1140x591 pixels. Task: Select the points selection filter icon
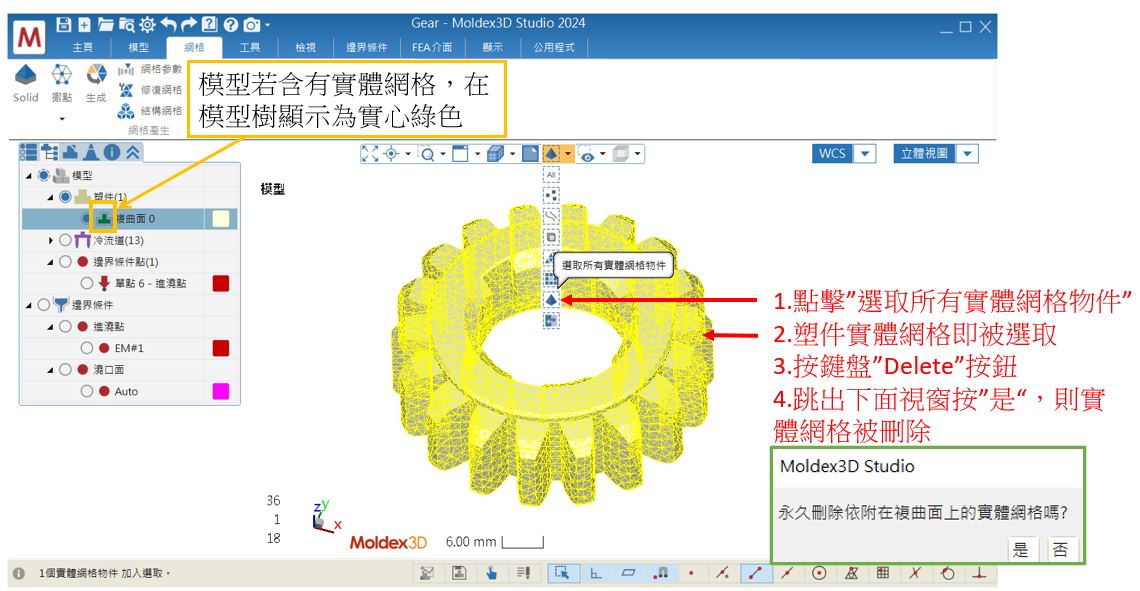[551, 195]
